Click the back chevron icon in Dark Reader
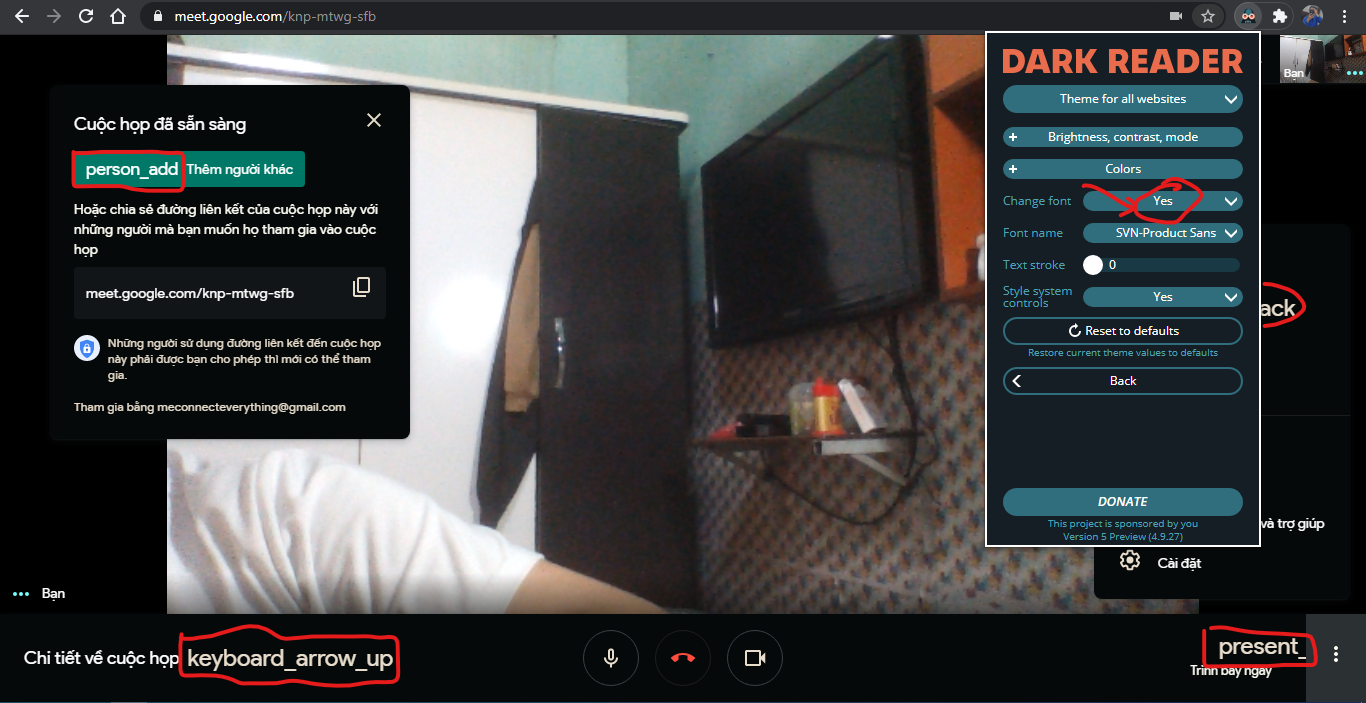 pyautogui.click(x=1017, y=381)
